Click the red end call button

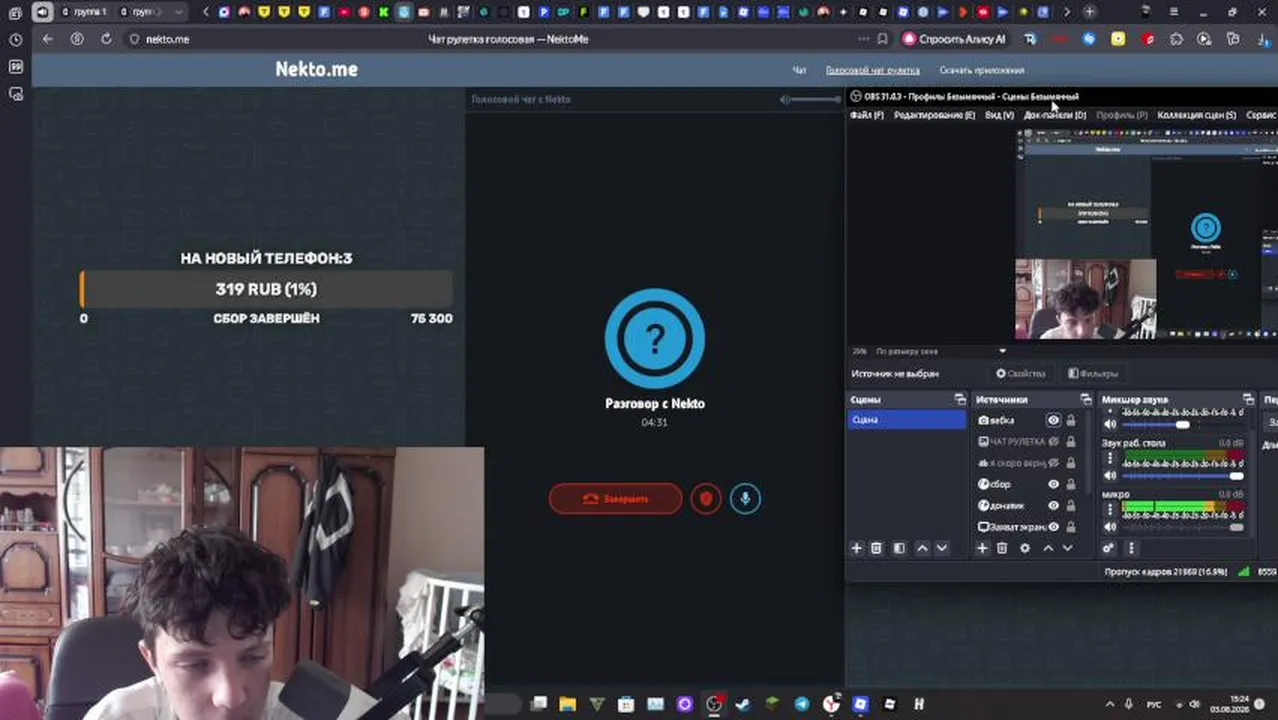coord(615,498)
